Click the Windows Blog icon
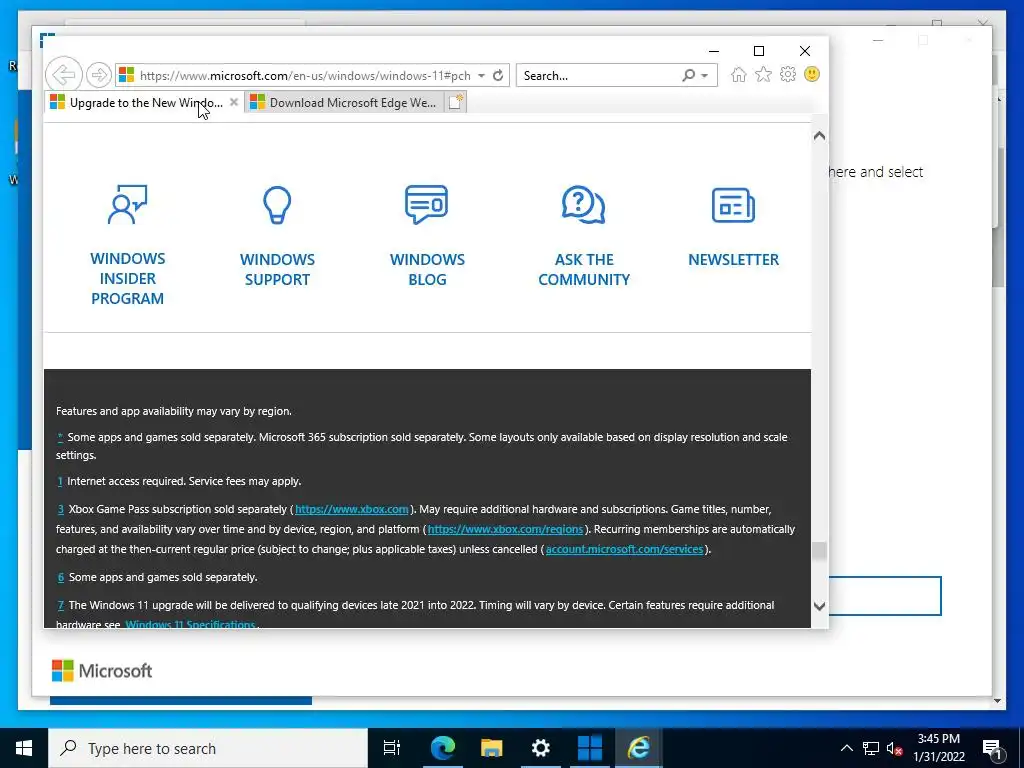This screenshot has width=1024, height=768. 426,204
